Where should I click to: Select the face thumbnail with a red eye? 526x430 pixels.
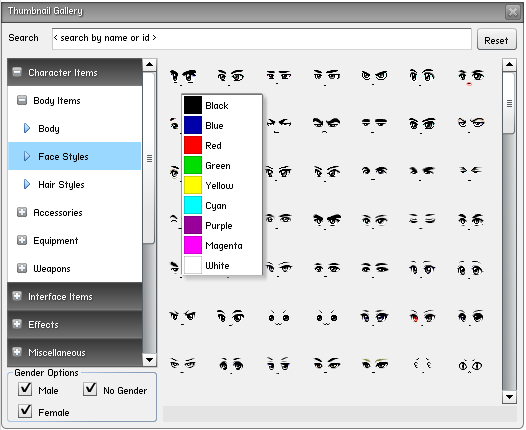[422, 317]
